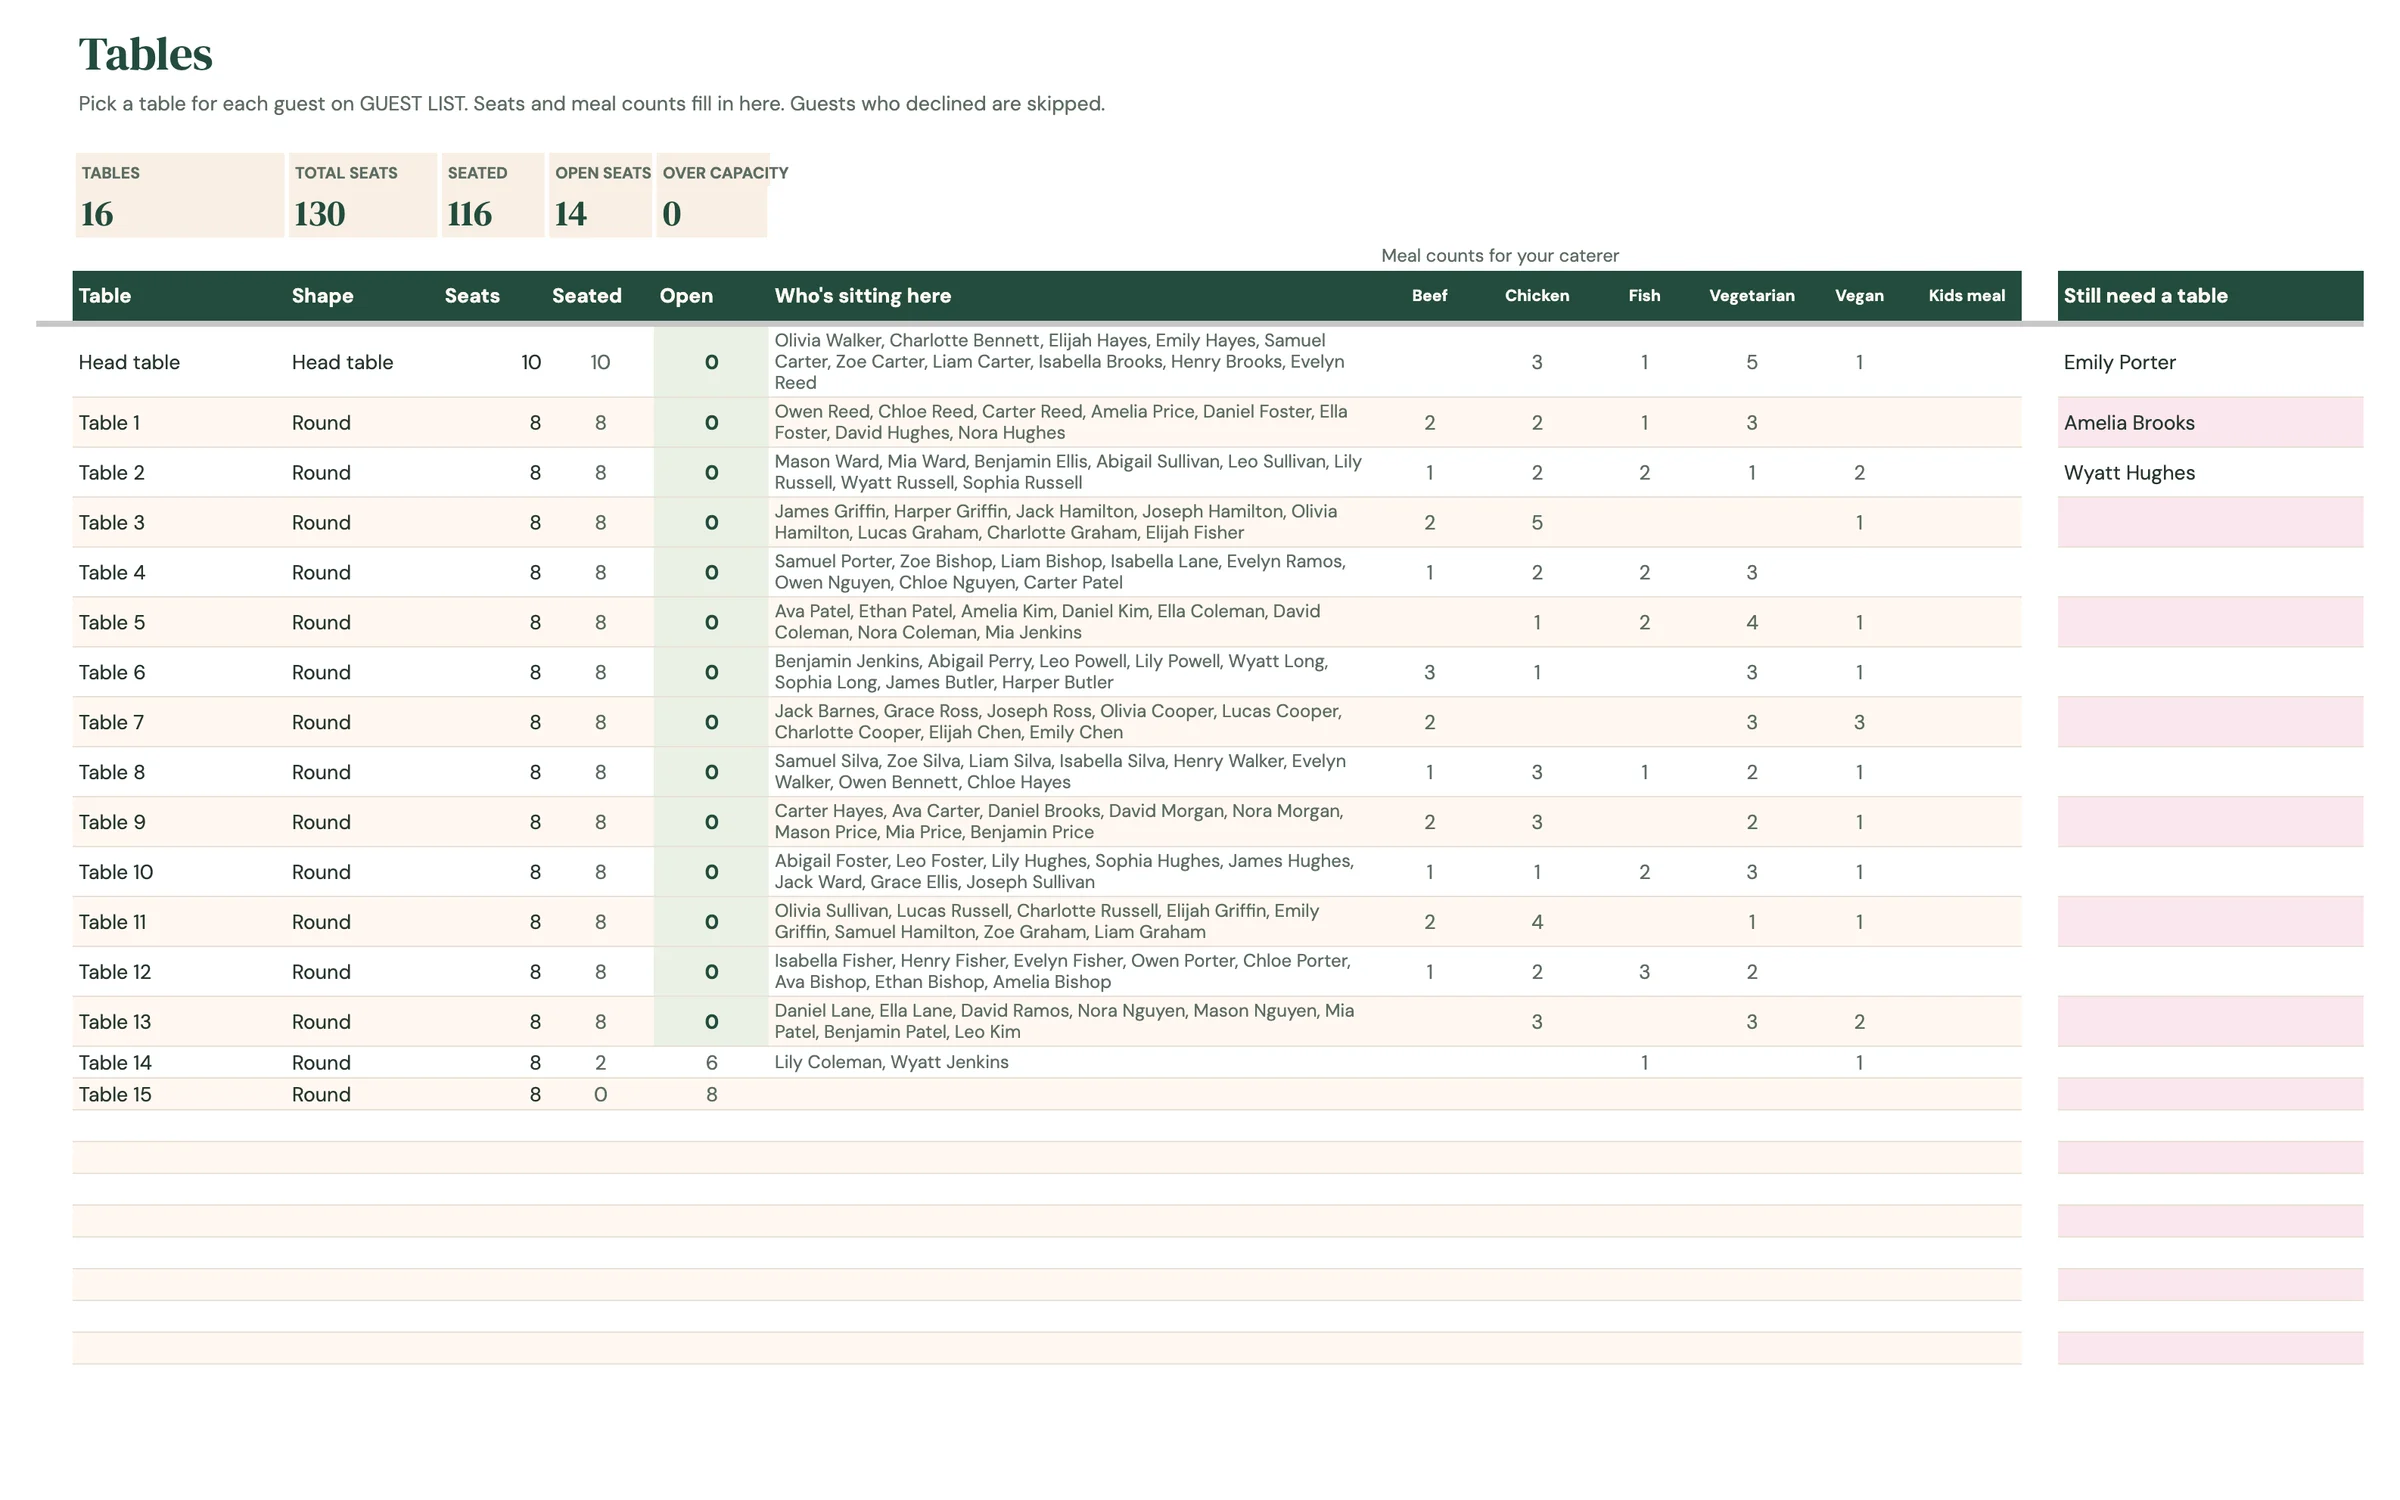Viewport: 2400px width, 1500px height.
Task: Click Table 14's open seats value 6
Action: (x=711, y=1062)
